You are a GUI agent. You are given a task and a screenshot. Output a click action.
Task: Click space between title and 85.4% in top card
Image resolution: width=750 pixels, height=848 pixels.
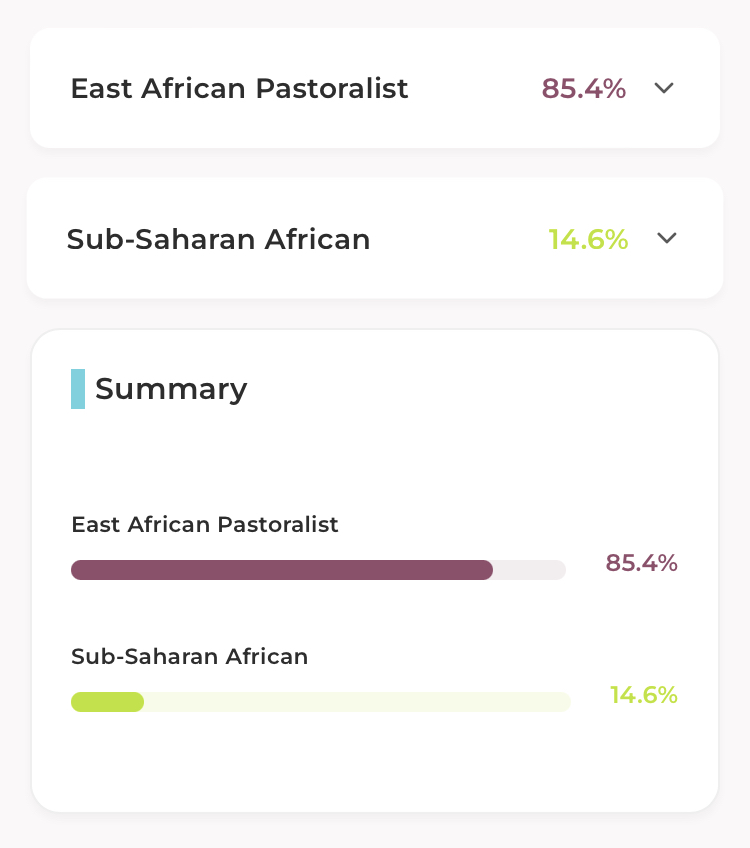(x=475, y=88)
